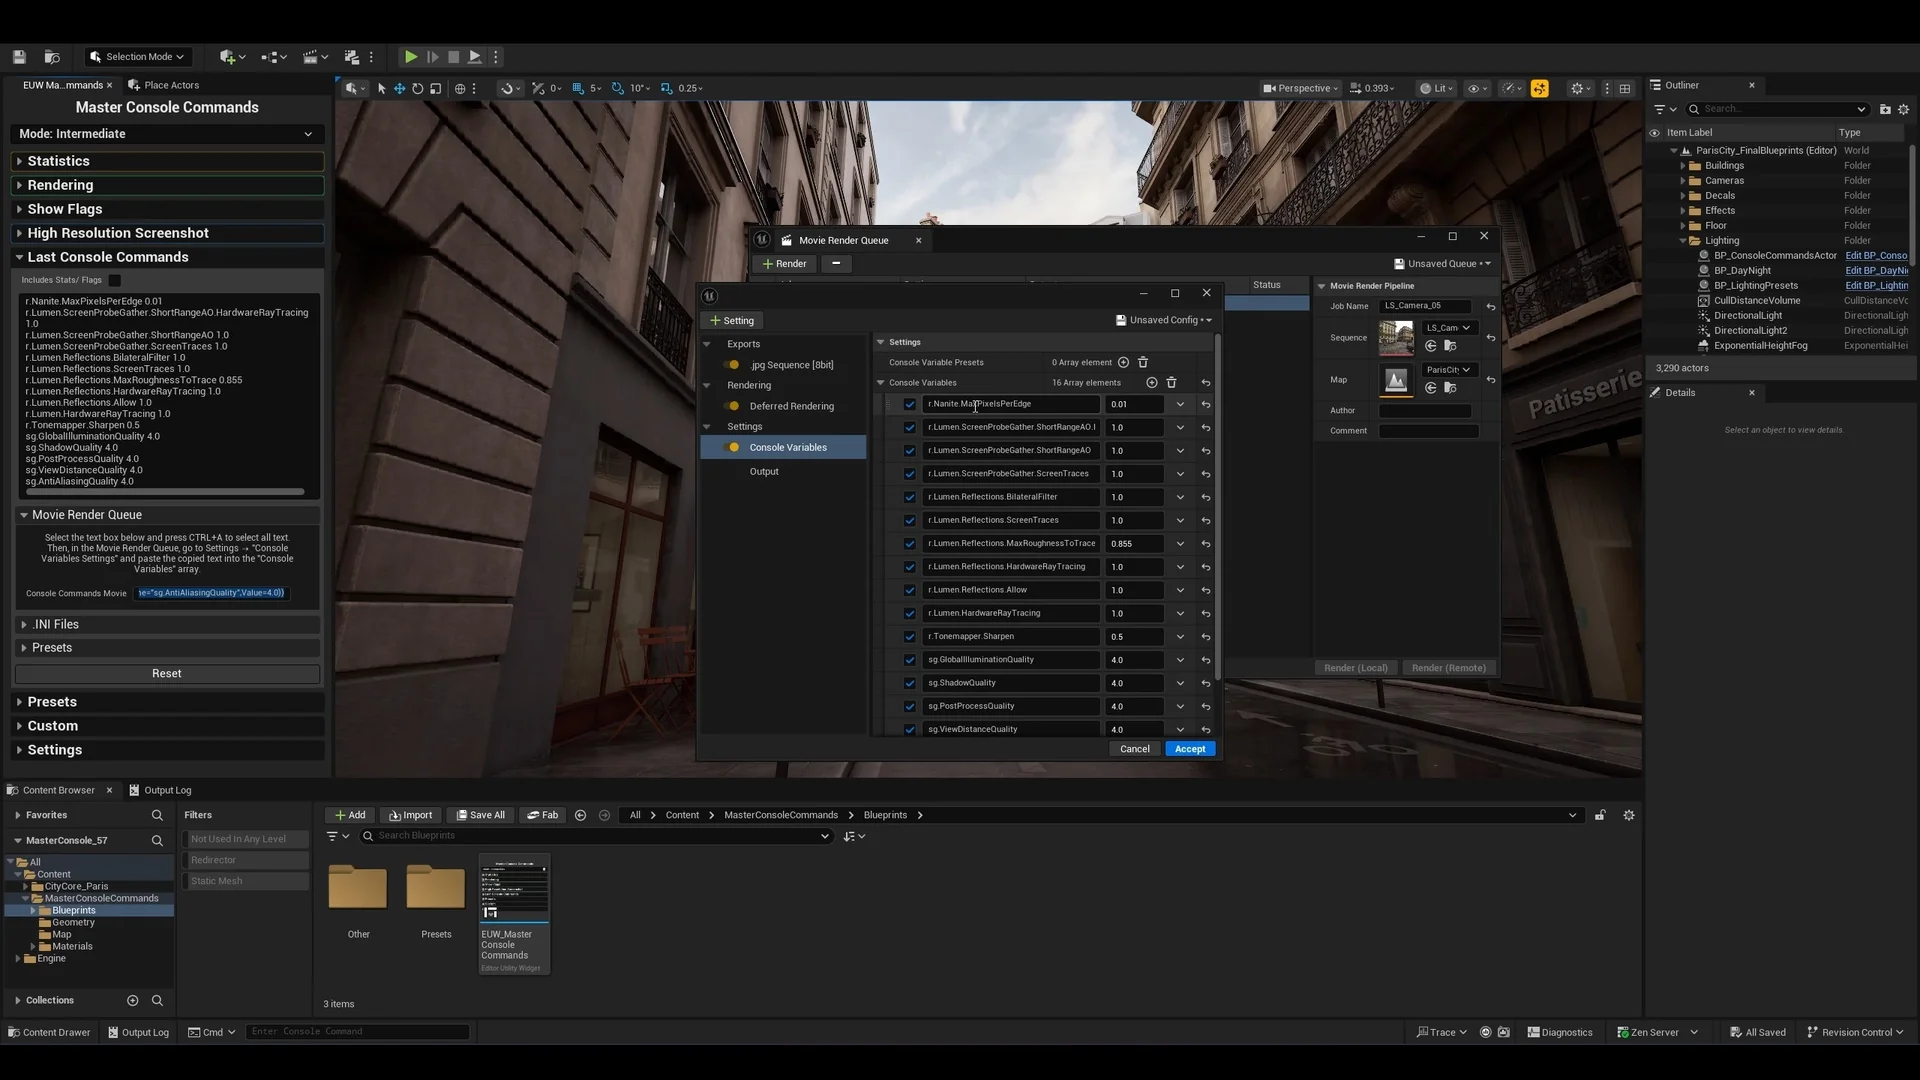Click the Save current level icon
The width and height of the screenshot is (1920, 1080).
(19, 57)
